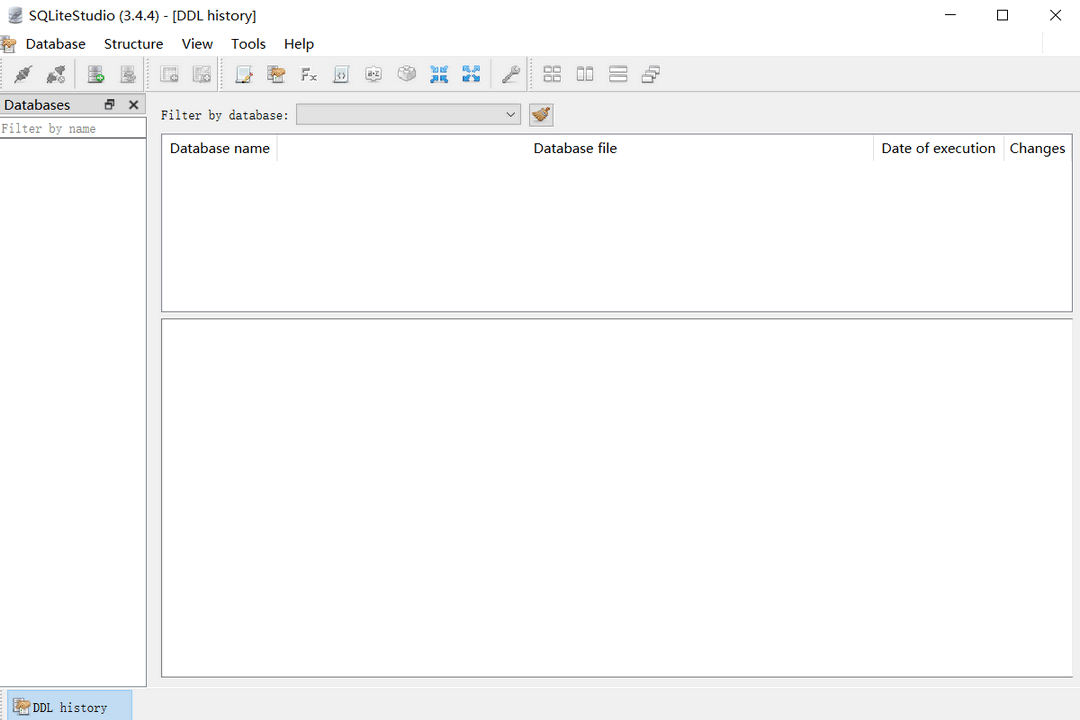Image resolution: width=1080 pixels, height=720 pixels.
Task: Open the SQL editor icon
Action: (x=244, y=74)
